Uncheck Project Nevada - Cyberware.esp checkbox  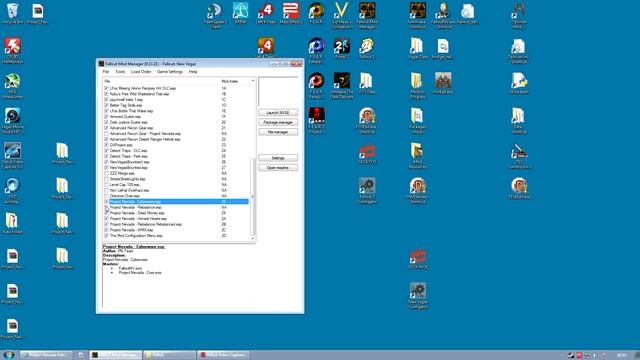coord(107,202)
